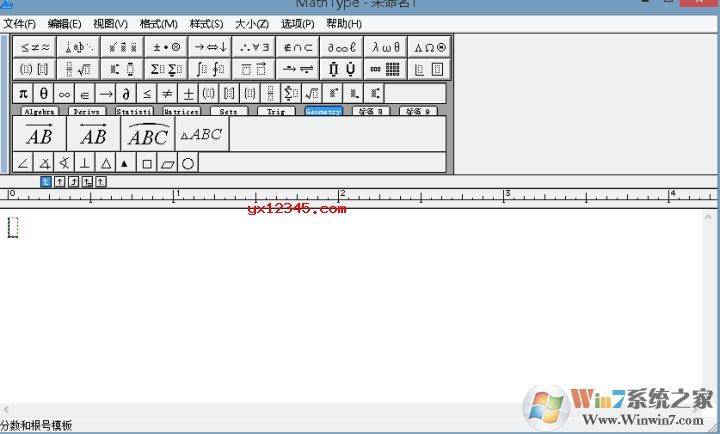Switch to the Matrices tab
The height and width of the screenshot is (434, 720).
click(x=181, y=112)
